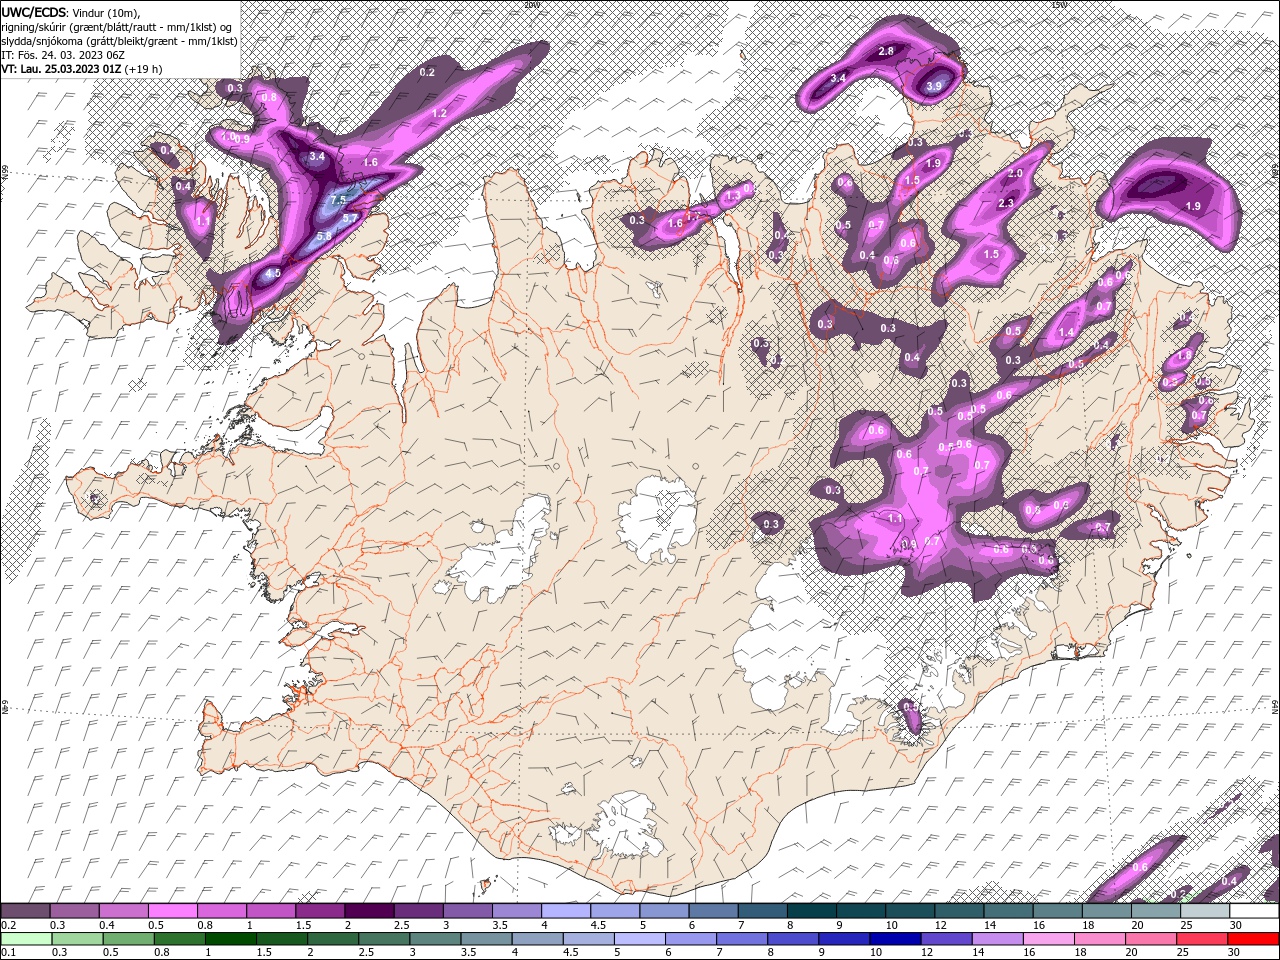Click the 3.9 value label off the north coast
The width and height of the screenshot is (1280, 960).
point(934,87)
